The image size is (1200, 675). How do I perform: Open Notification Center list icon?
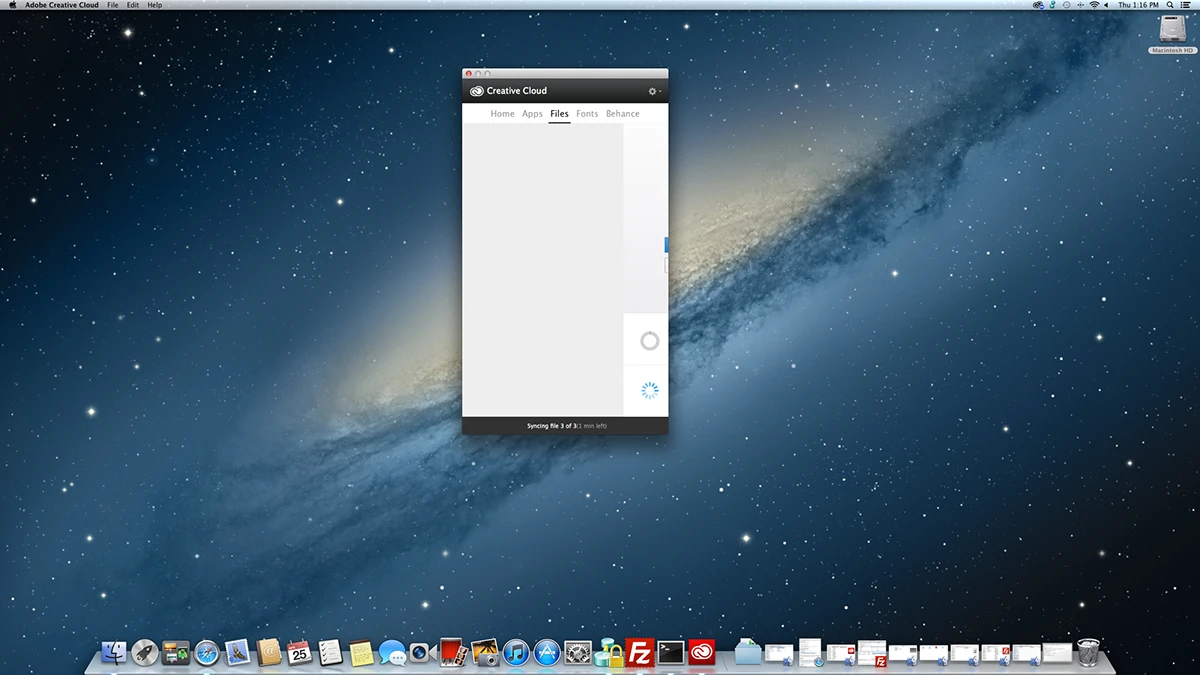1187,5
